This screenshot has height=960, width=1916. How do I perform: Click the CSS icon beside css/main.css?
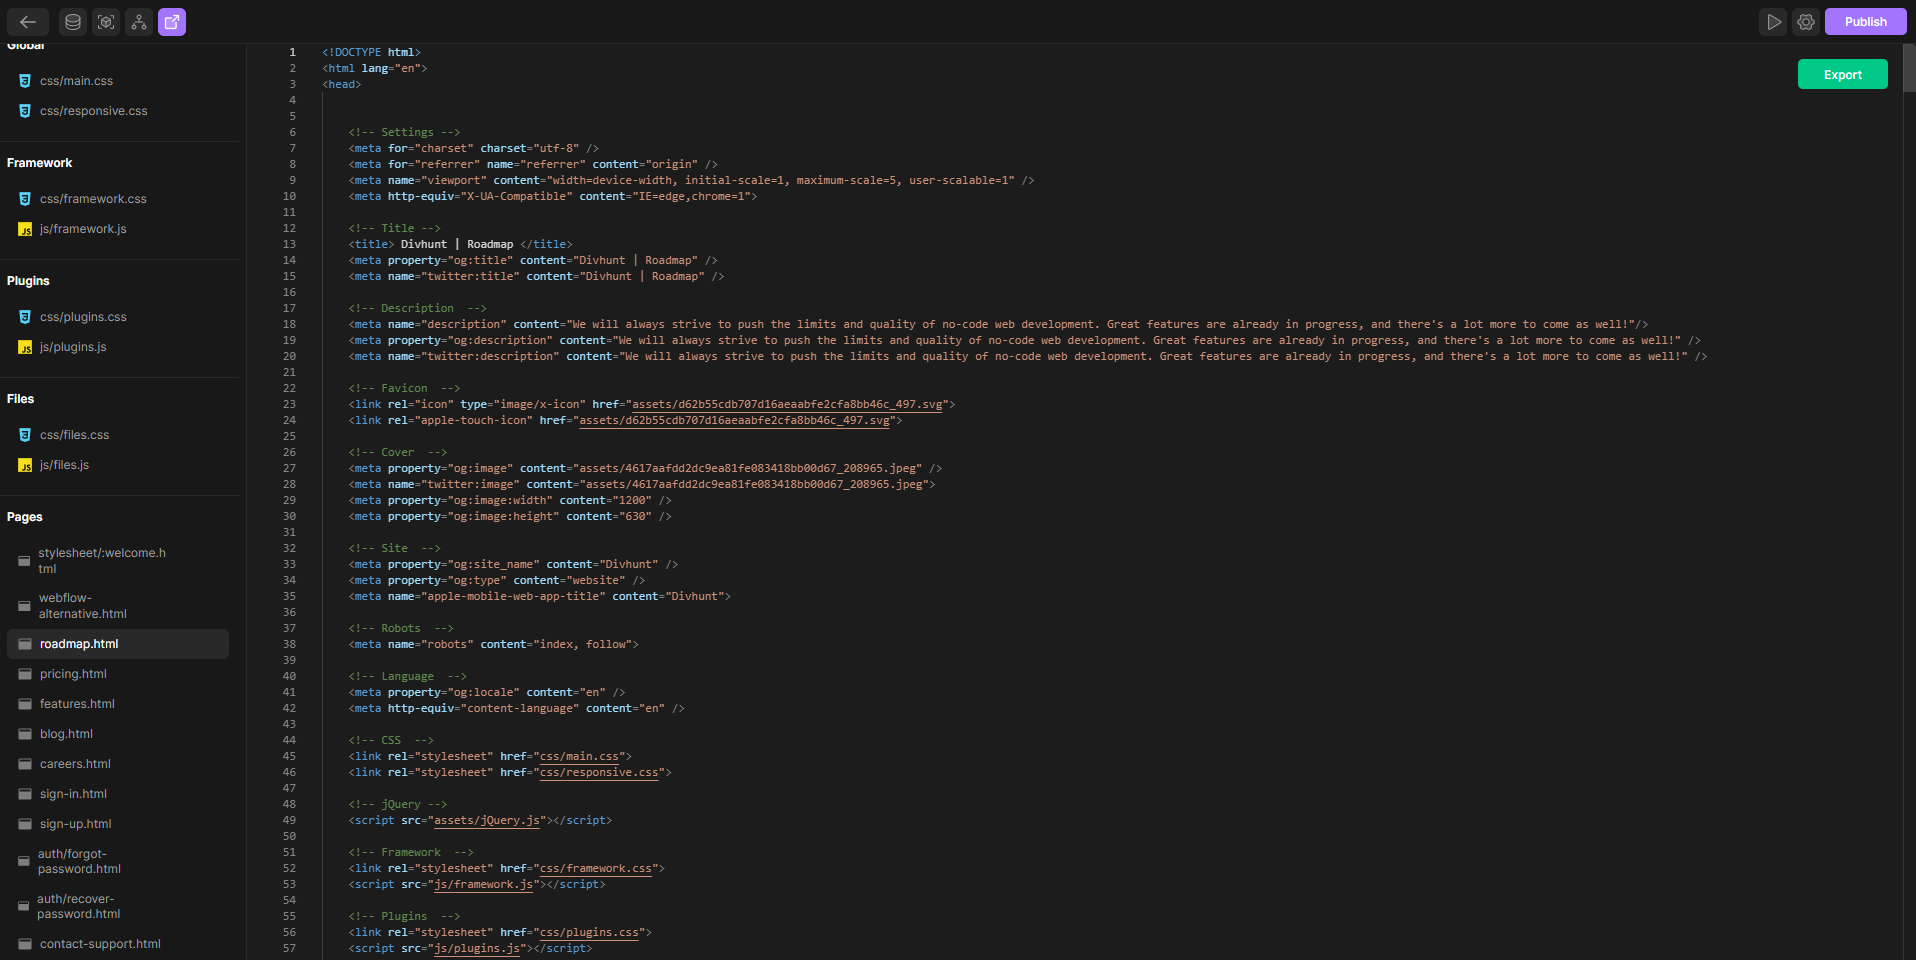(x=24, y=81)
